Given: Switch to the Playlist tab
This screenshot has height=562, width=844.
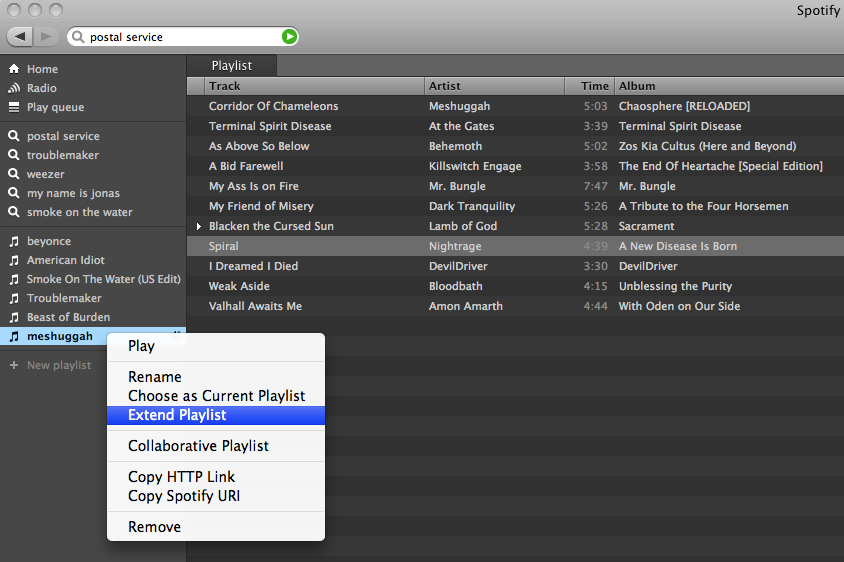Looking at the screenshot, I should [x=231, y=66].
